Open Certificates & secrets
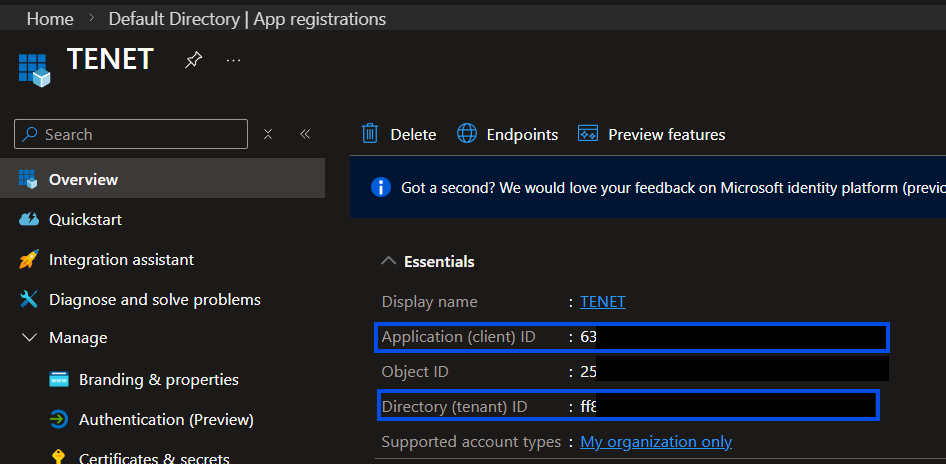The height and width of the screenshot is (464, 946). coord(154,458)
